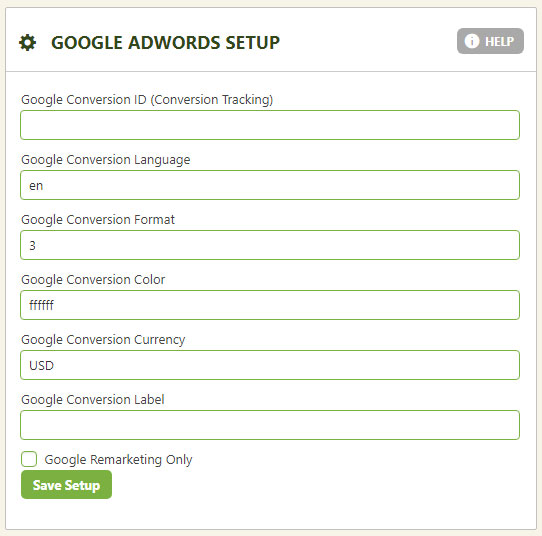
Task: Click the 'Google Conversion Language' label
Action: [x=105, y=160]
